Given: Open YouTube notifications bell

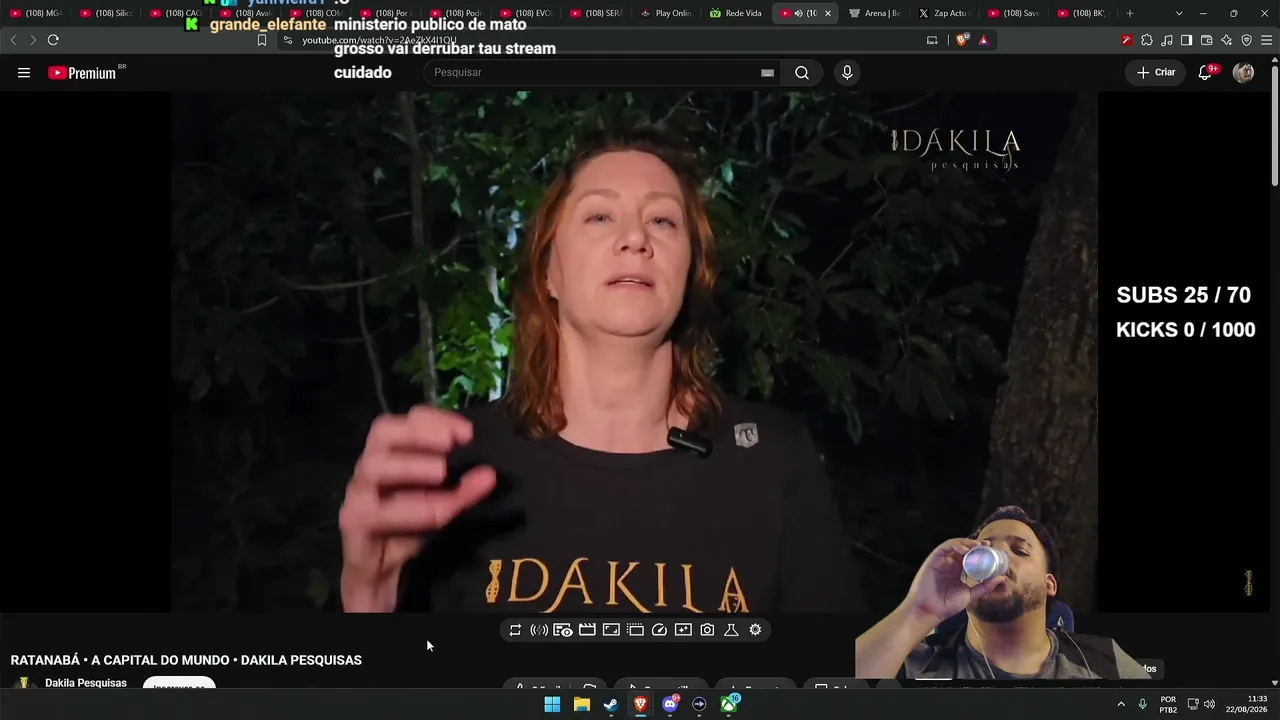Looking at the screenshot, I should [1205, 72].
